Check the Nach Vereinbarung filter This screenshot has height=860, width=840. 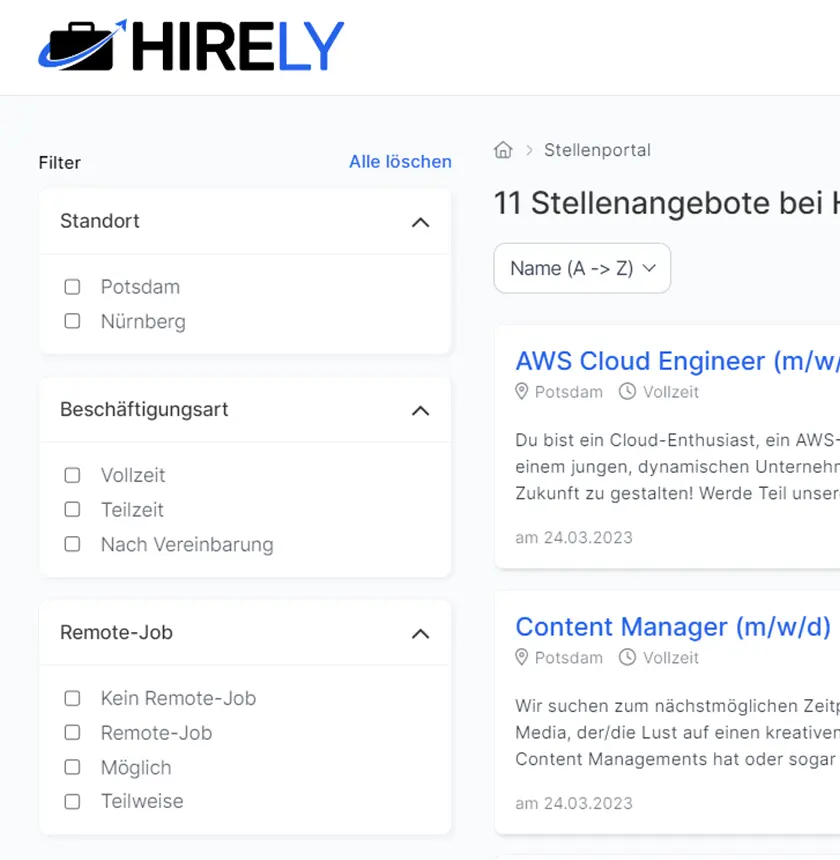coord(72,544)
